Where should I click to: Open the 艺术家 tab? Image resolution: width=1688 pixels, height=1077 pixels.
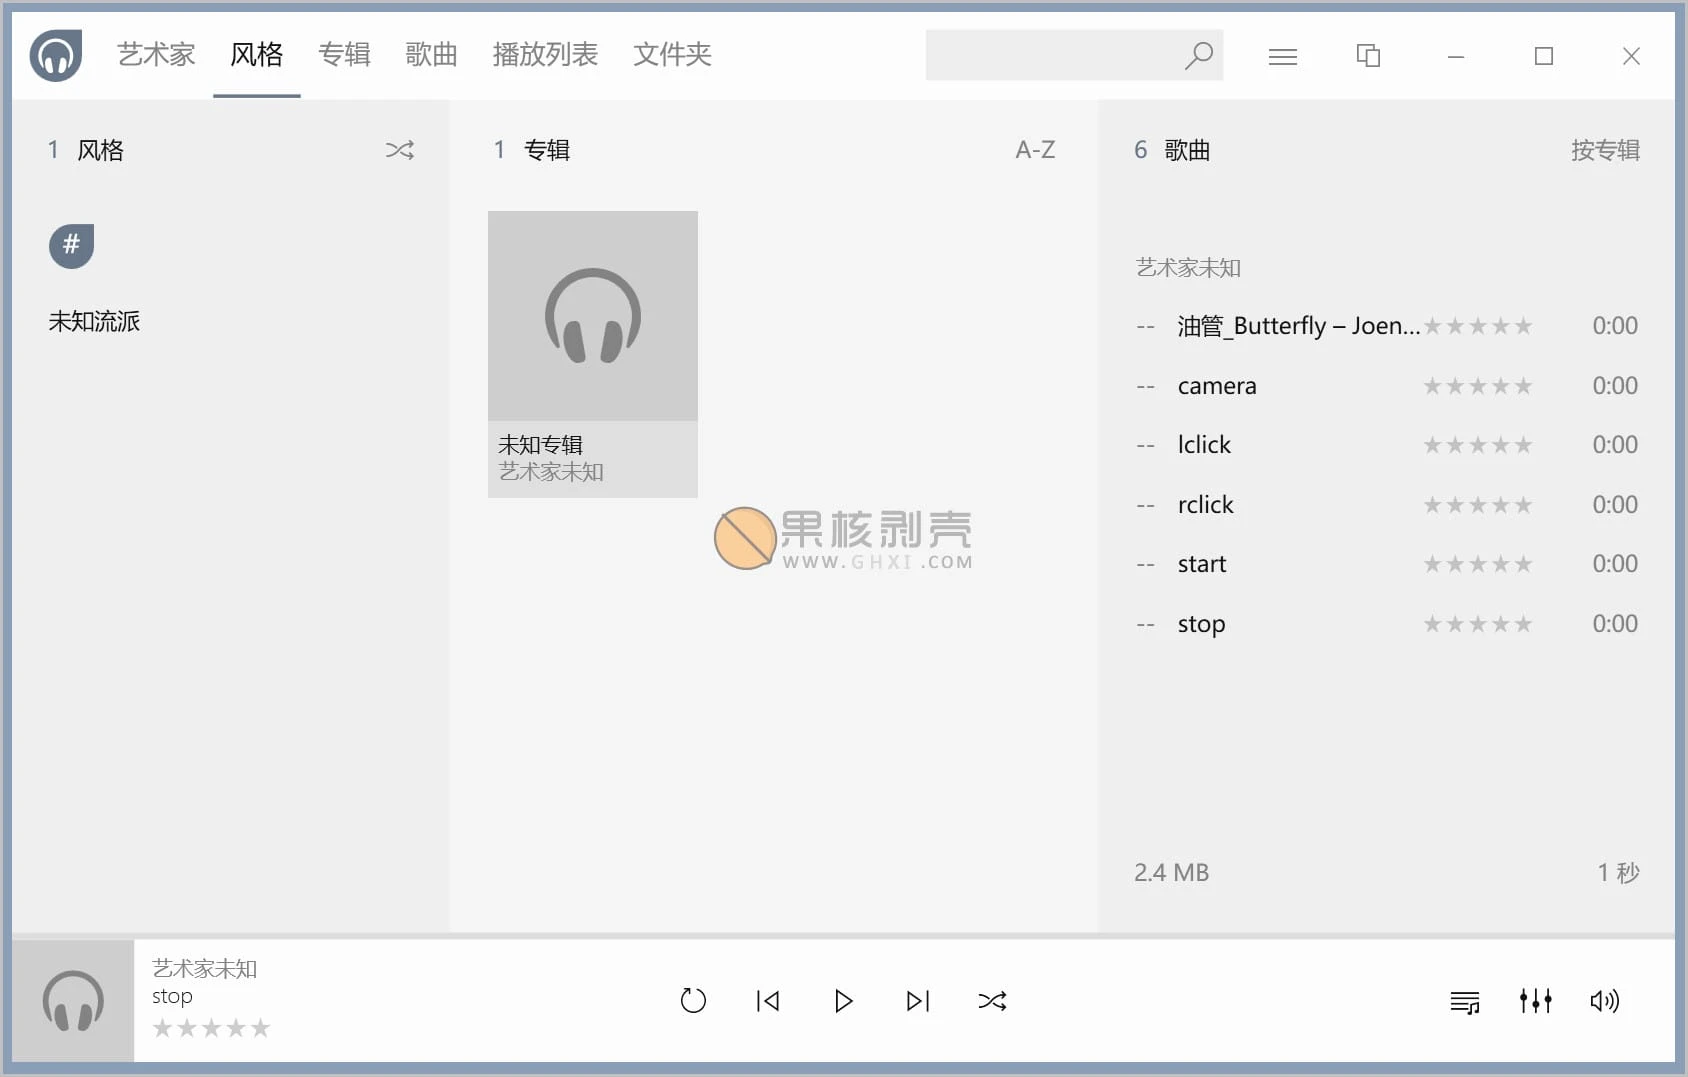click(x=156, y=54)
